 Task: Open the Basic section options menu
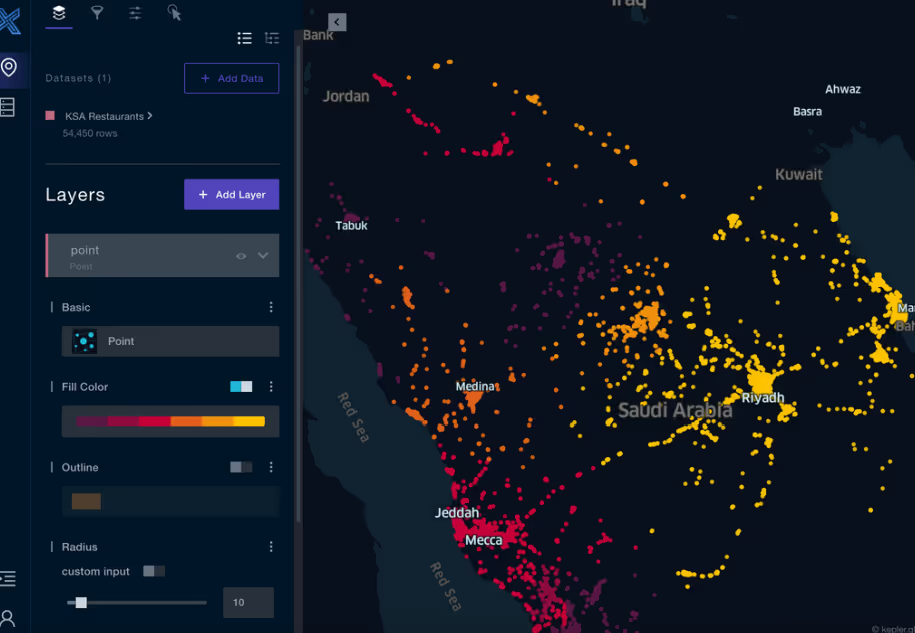click(x=270, y=307)
